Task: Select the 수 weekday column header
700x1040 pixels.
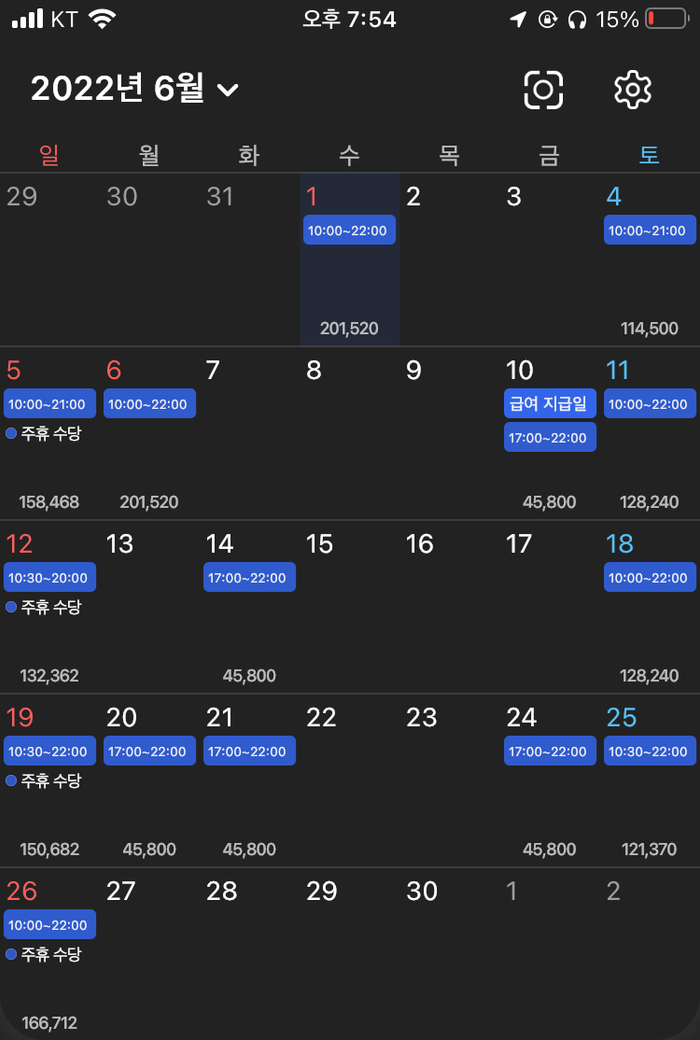Action: click(x=349, y=155)
